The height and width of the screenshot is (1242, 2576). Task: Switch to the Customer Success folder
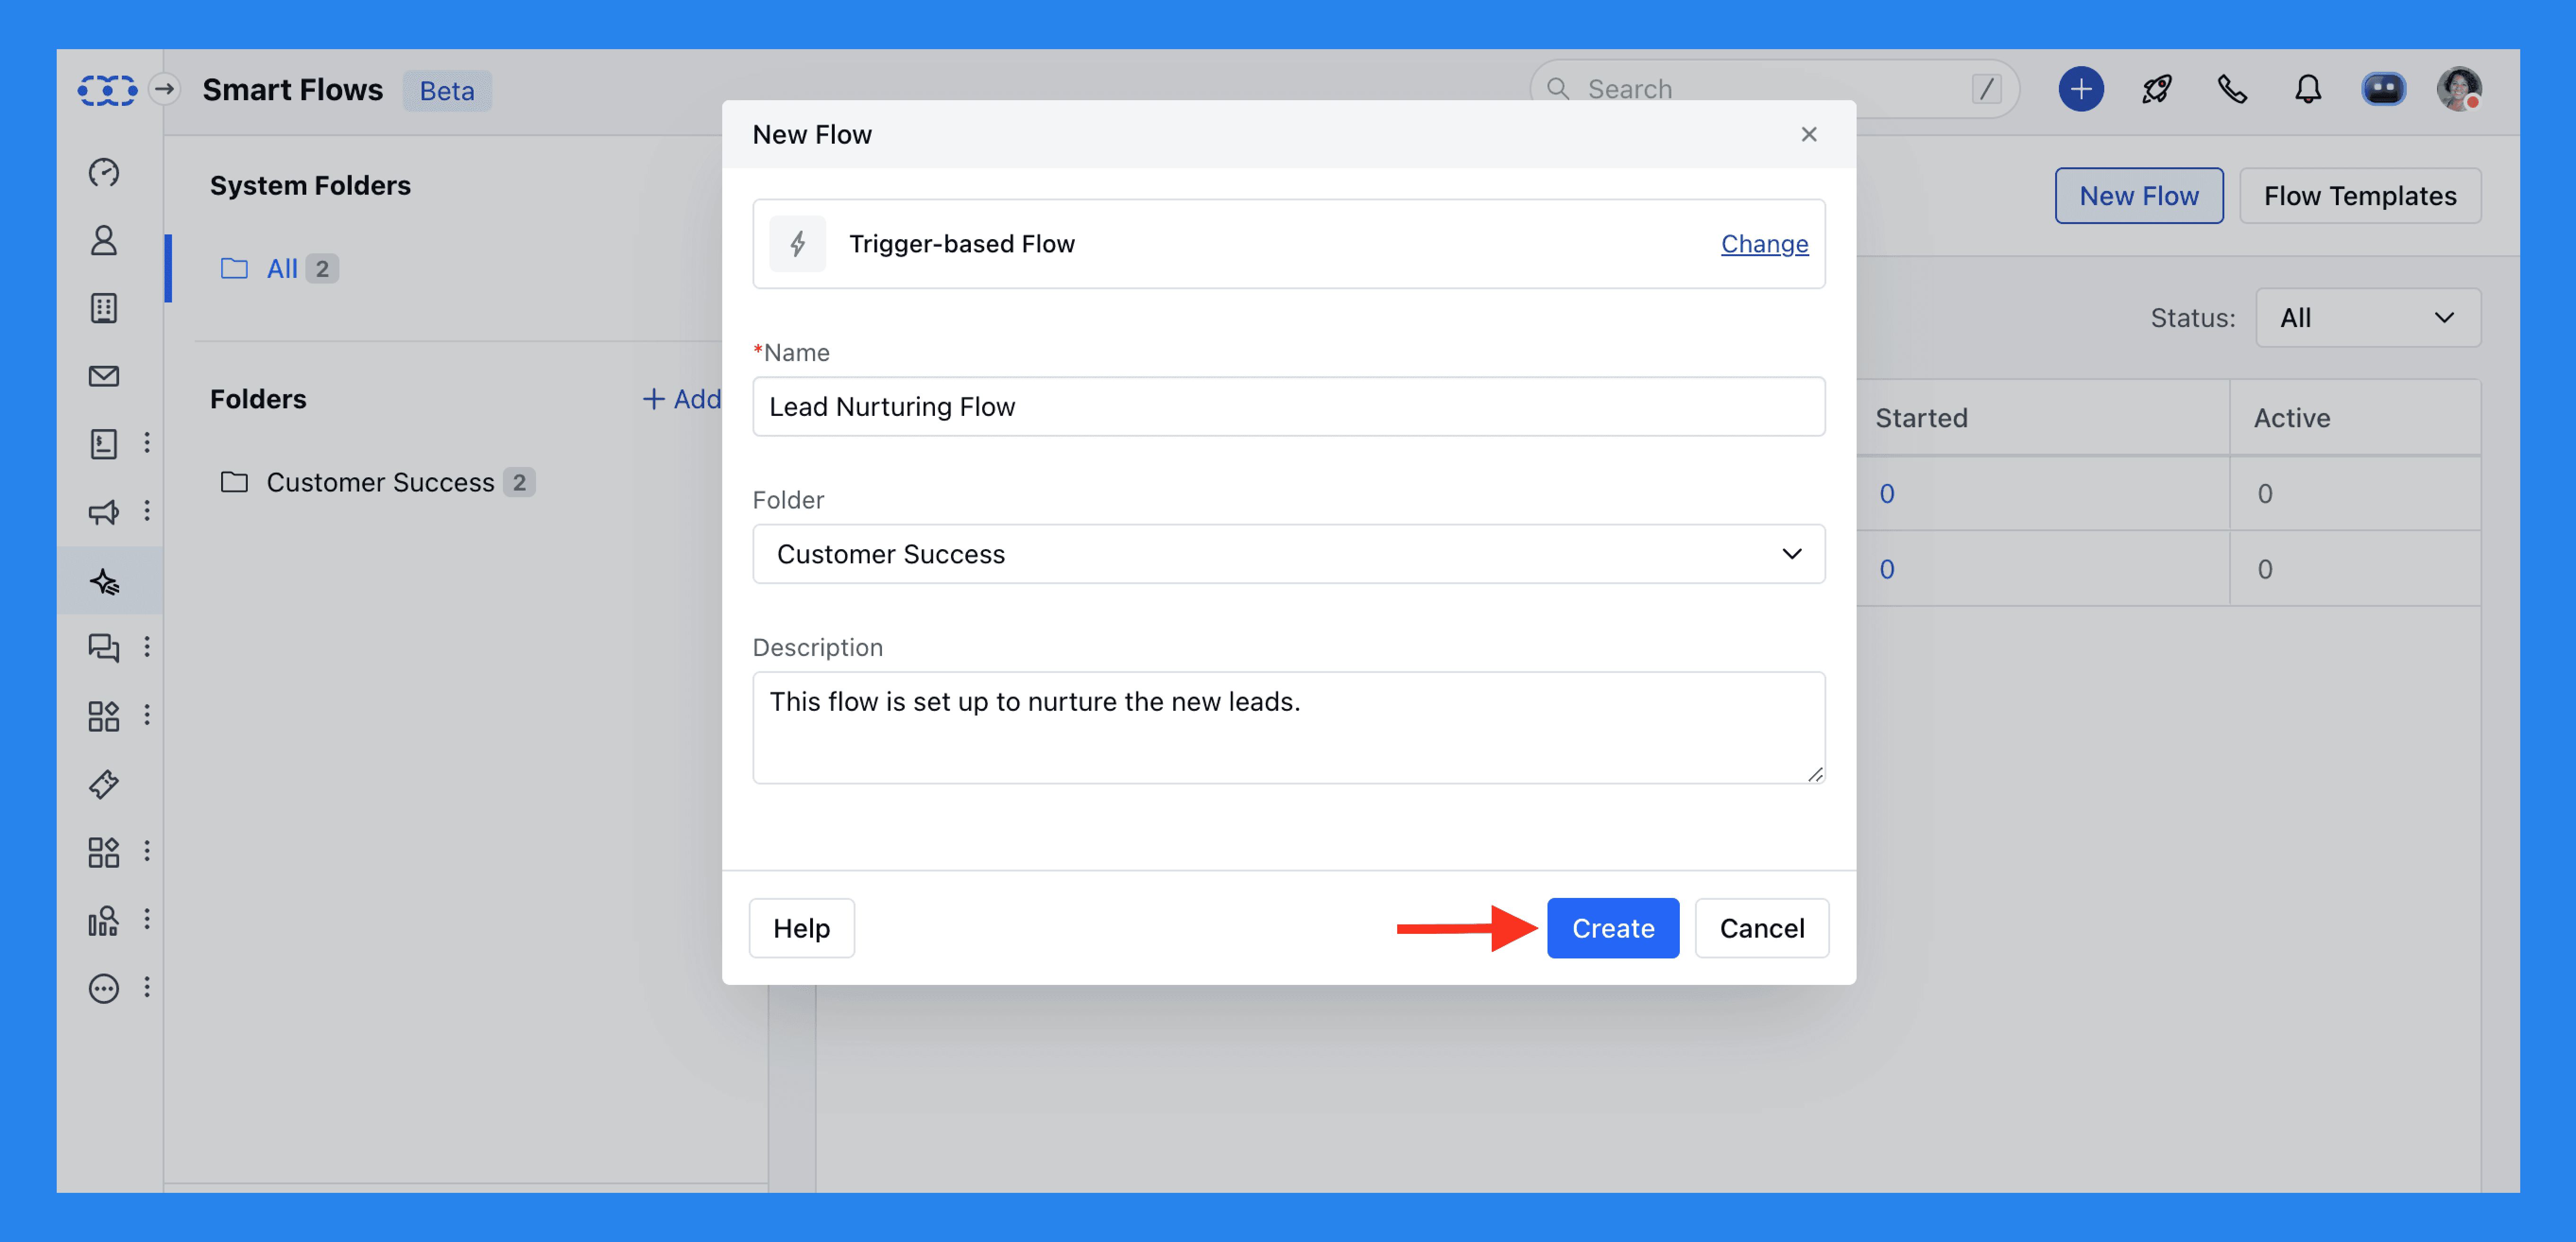click(x=381, y=481)
